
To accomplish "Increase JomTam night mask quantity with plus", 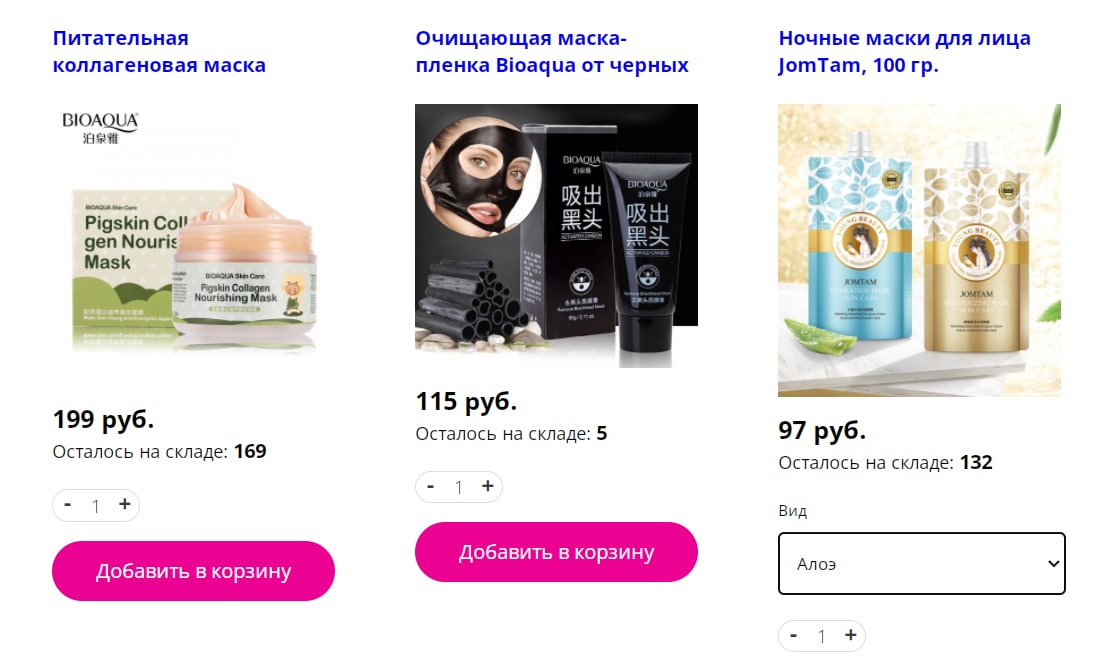I will (851, 635).
